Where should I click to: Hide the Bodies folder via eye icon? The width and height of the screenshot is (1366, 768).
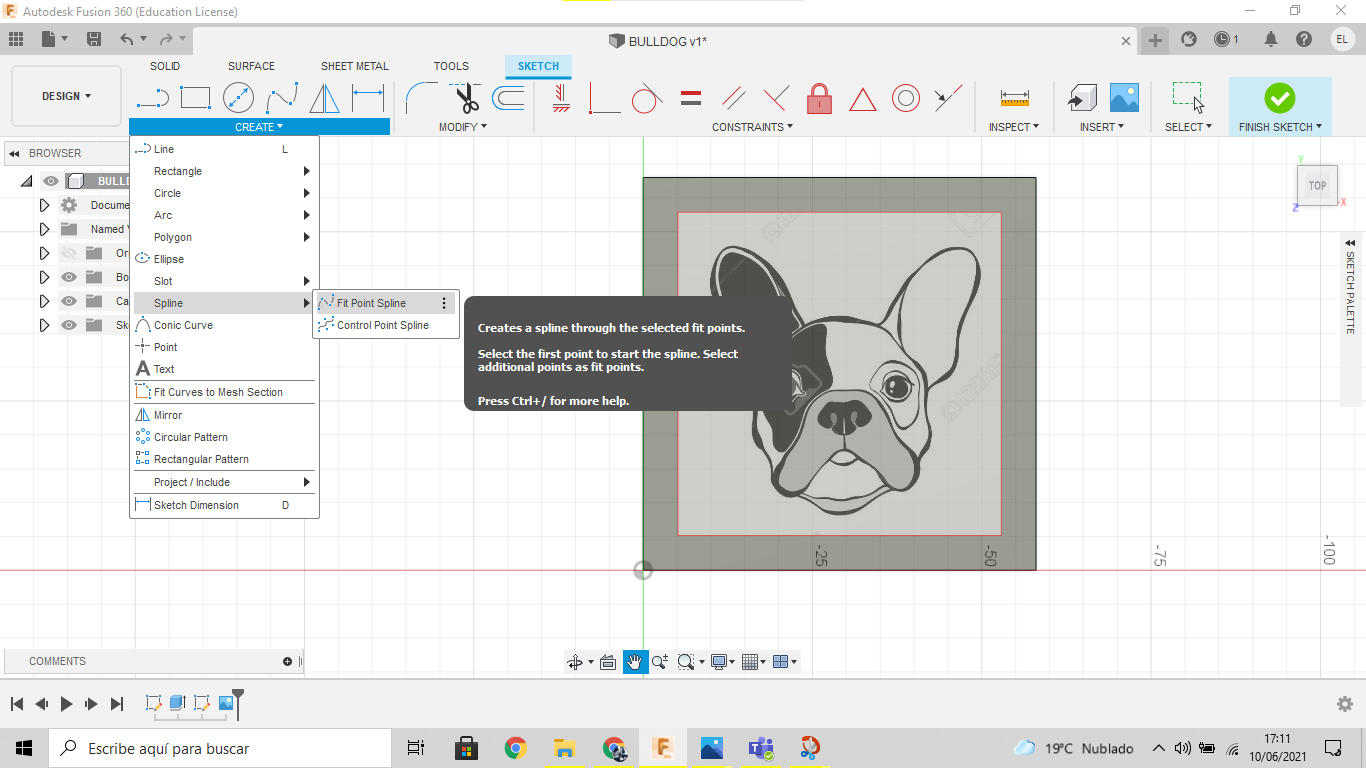[69, 277]
